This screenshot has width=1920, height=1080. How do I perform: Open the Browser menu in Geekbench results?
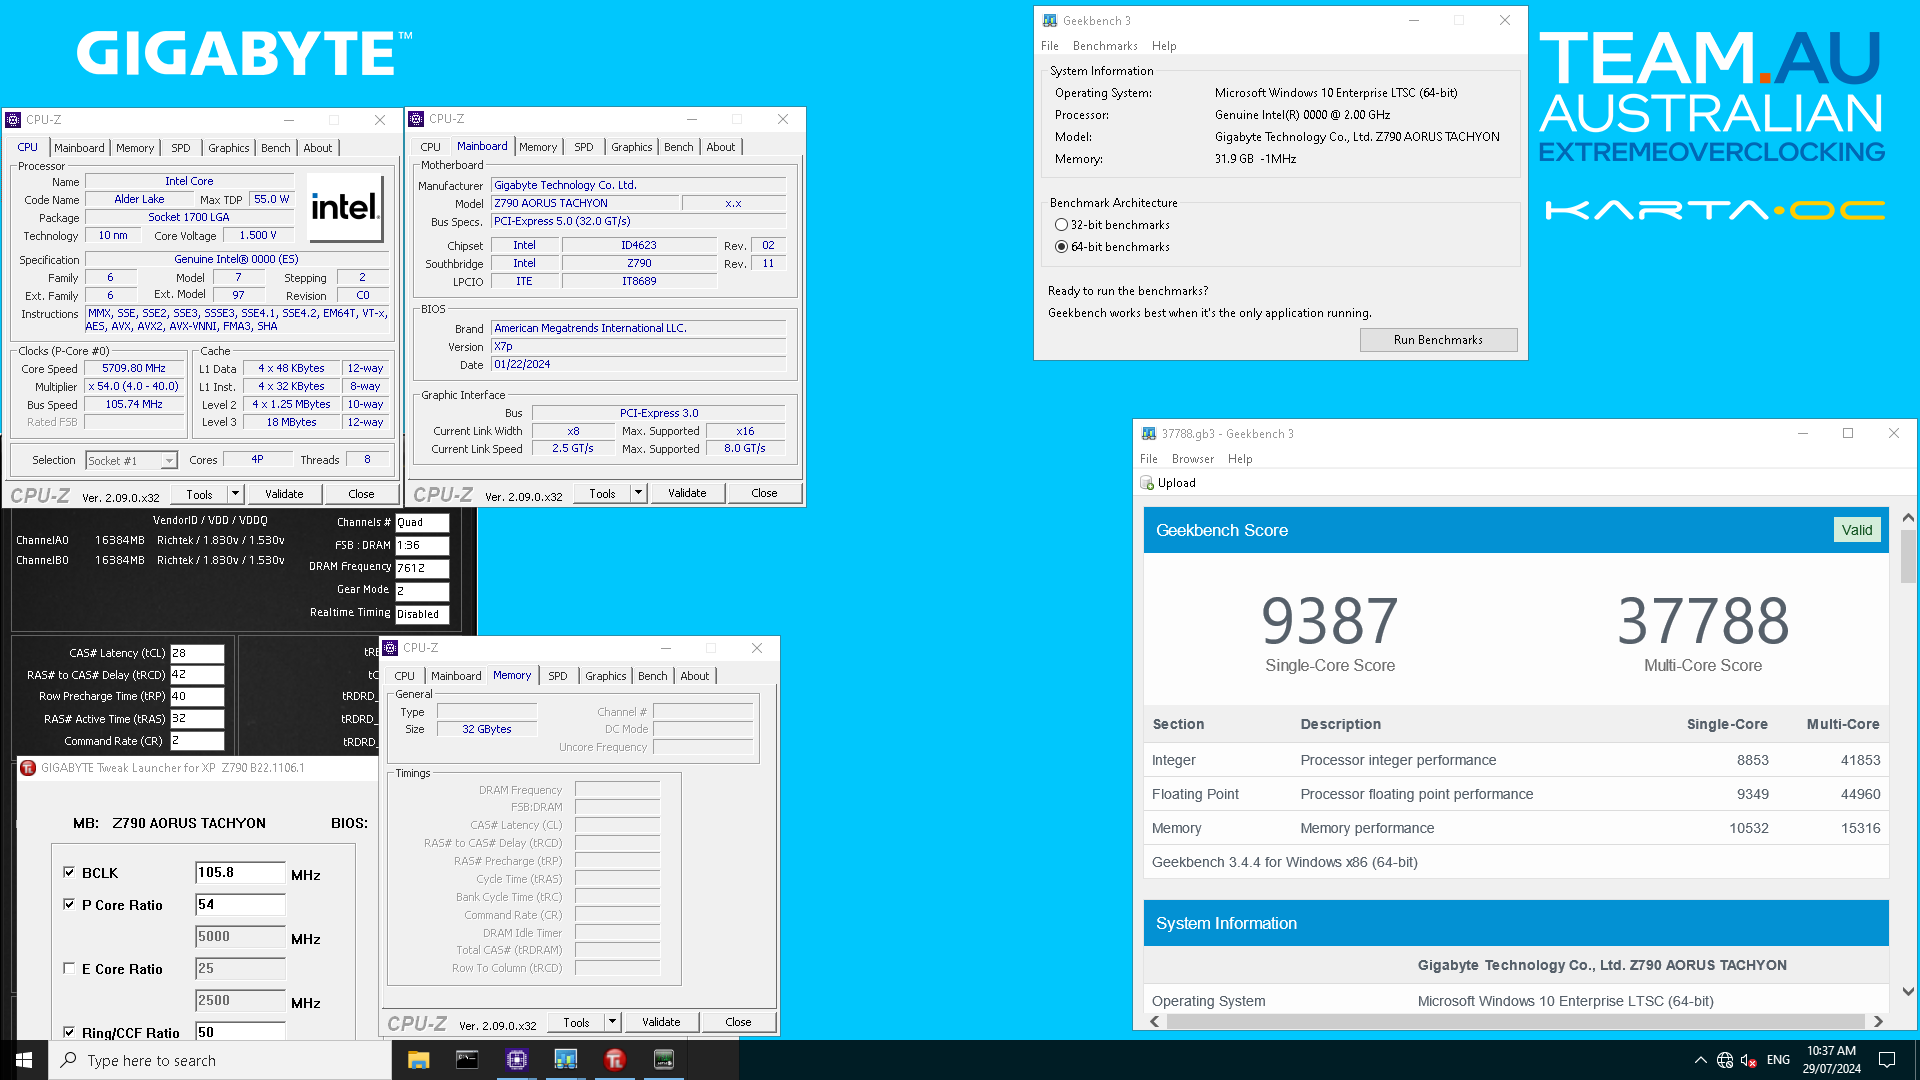(1193, 459)
